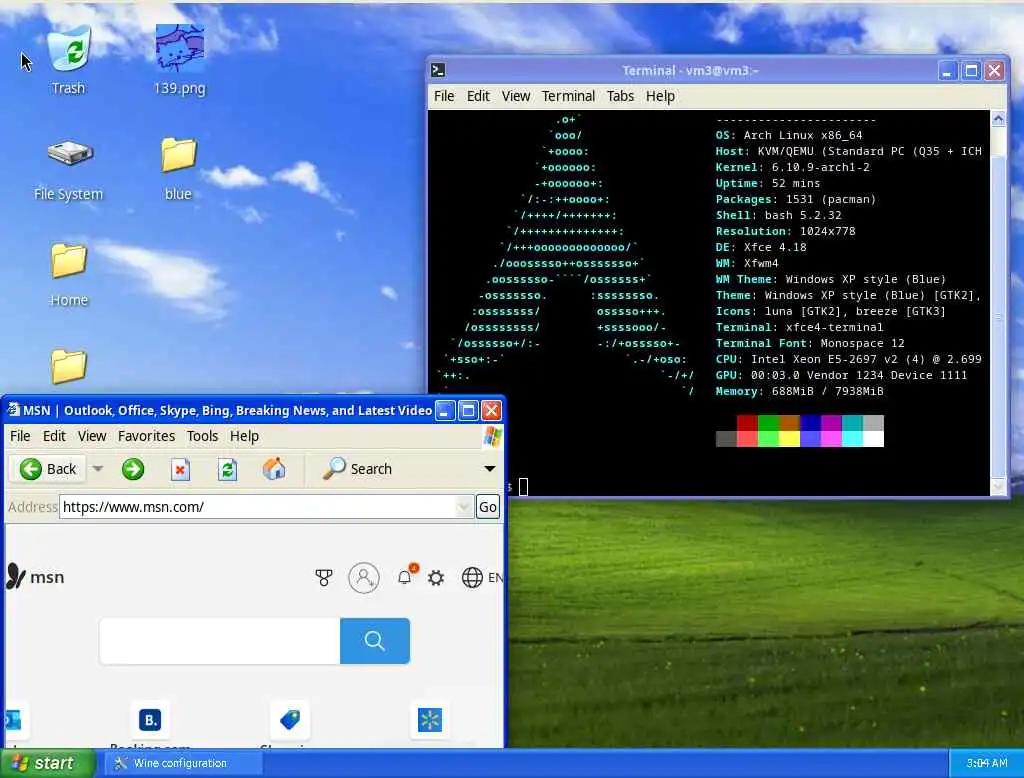Image resolution: width=1024 pixels, height=778 pixels.
Task: Select the 139.png image file on desktop
Action: [x=180, y=60]
